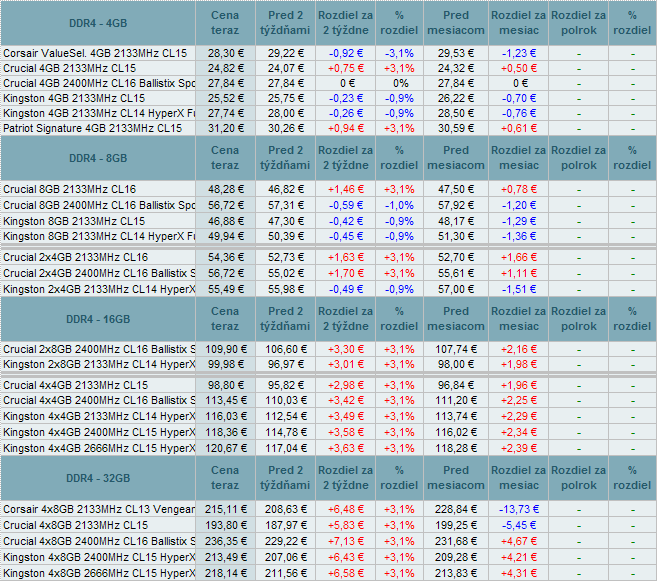Click the +4,67 € monthly difference
Image resolution: width=657 pixels, height=581 pixels.
point(519,541)
